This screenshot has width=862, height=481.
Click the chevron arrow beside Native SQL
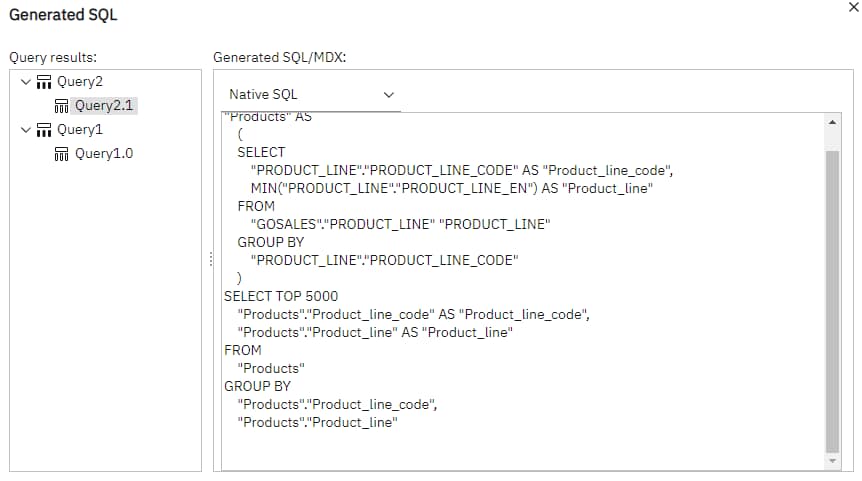pyautogui.click(x=389, y=95)
